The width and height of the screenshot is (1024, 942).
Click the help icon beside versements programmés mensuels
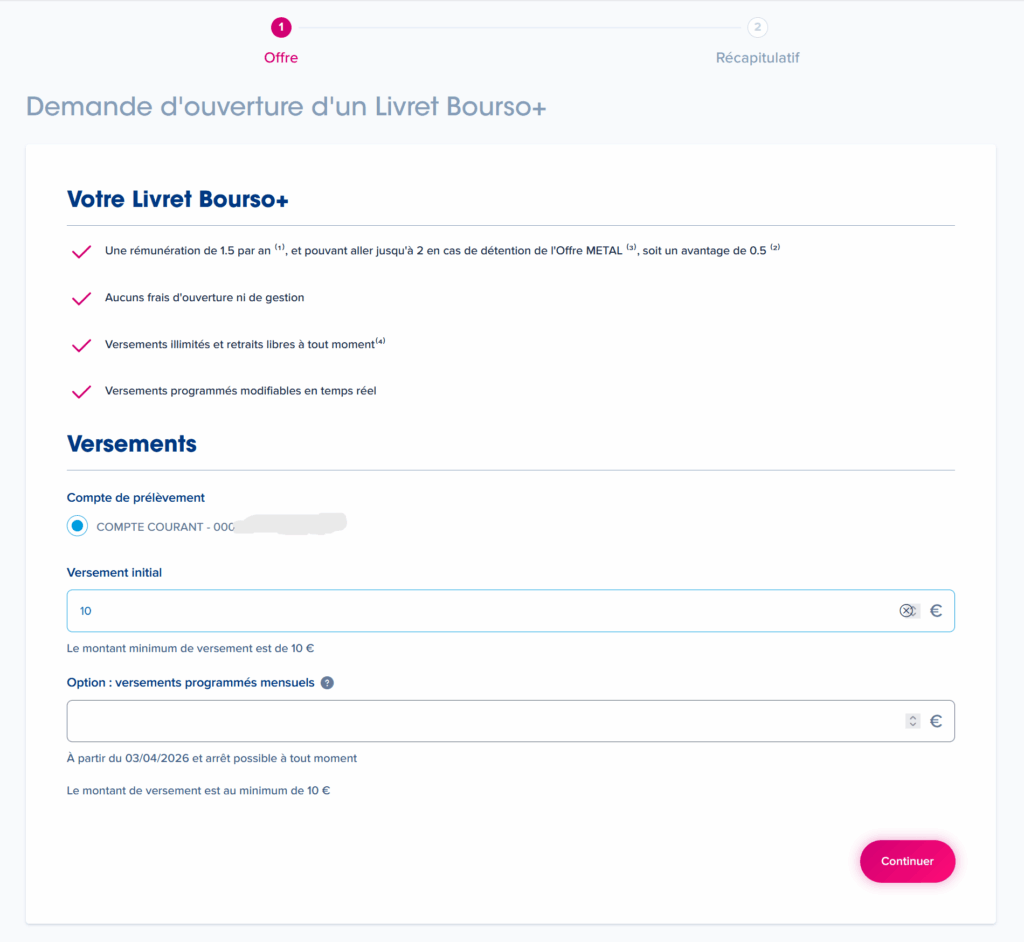pyautogui.click(x=327, y=683)
